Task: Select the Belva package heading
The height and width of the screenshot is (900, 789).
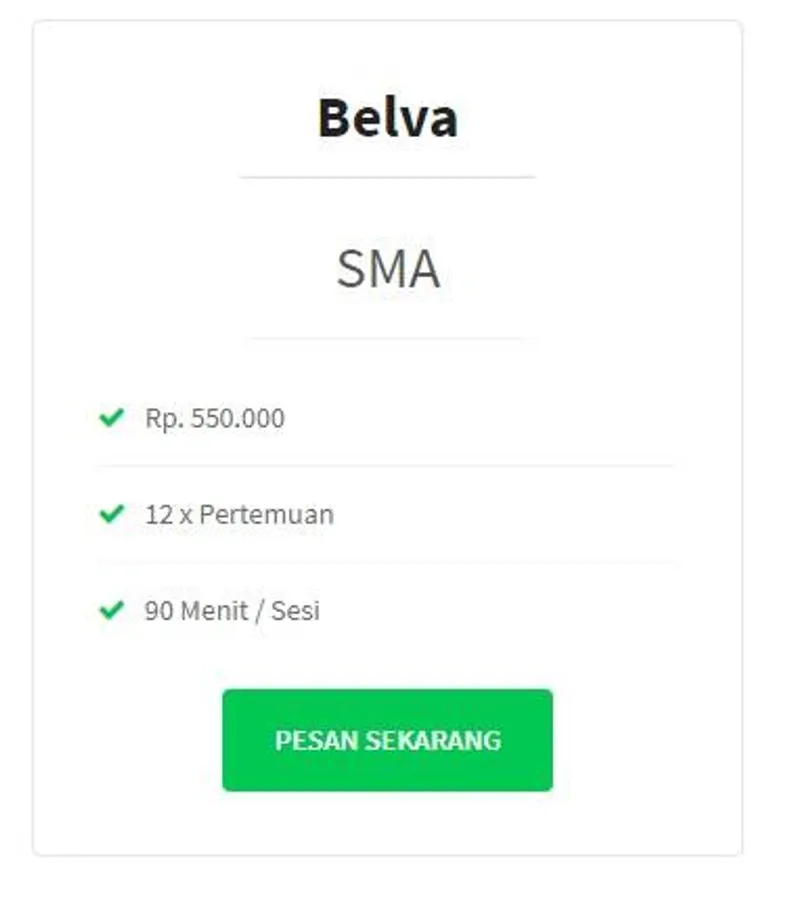Action: pos(387,118)
